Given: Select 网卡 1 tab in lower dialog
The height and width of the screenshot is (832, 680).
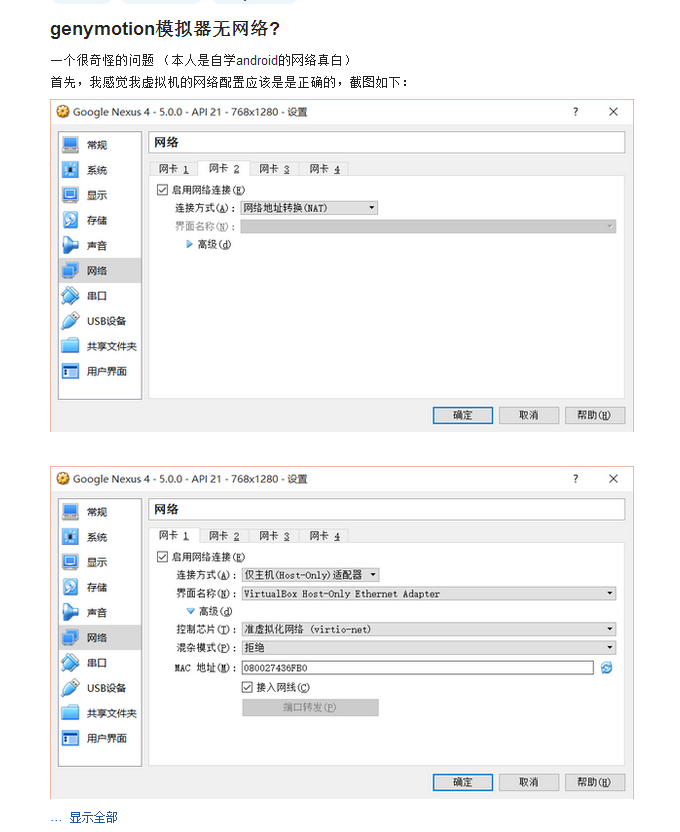Looking at the screenshot, I should point(173,535).
